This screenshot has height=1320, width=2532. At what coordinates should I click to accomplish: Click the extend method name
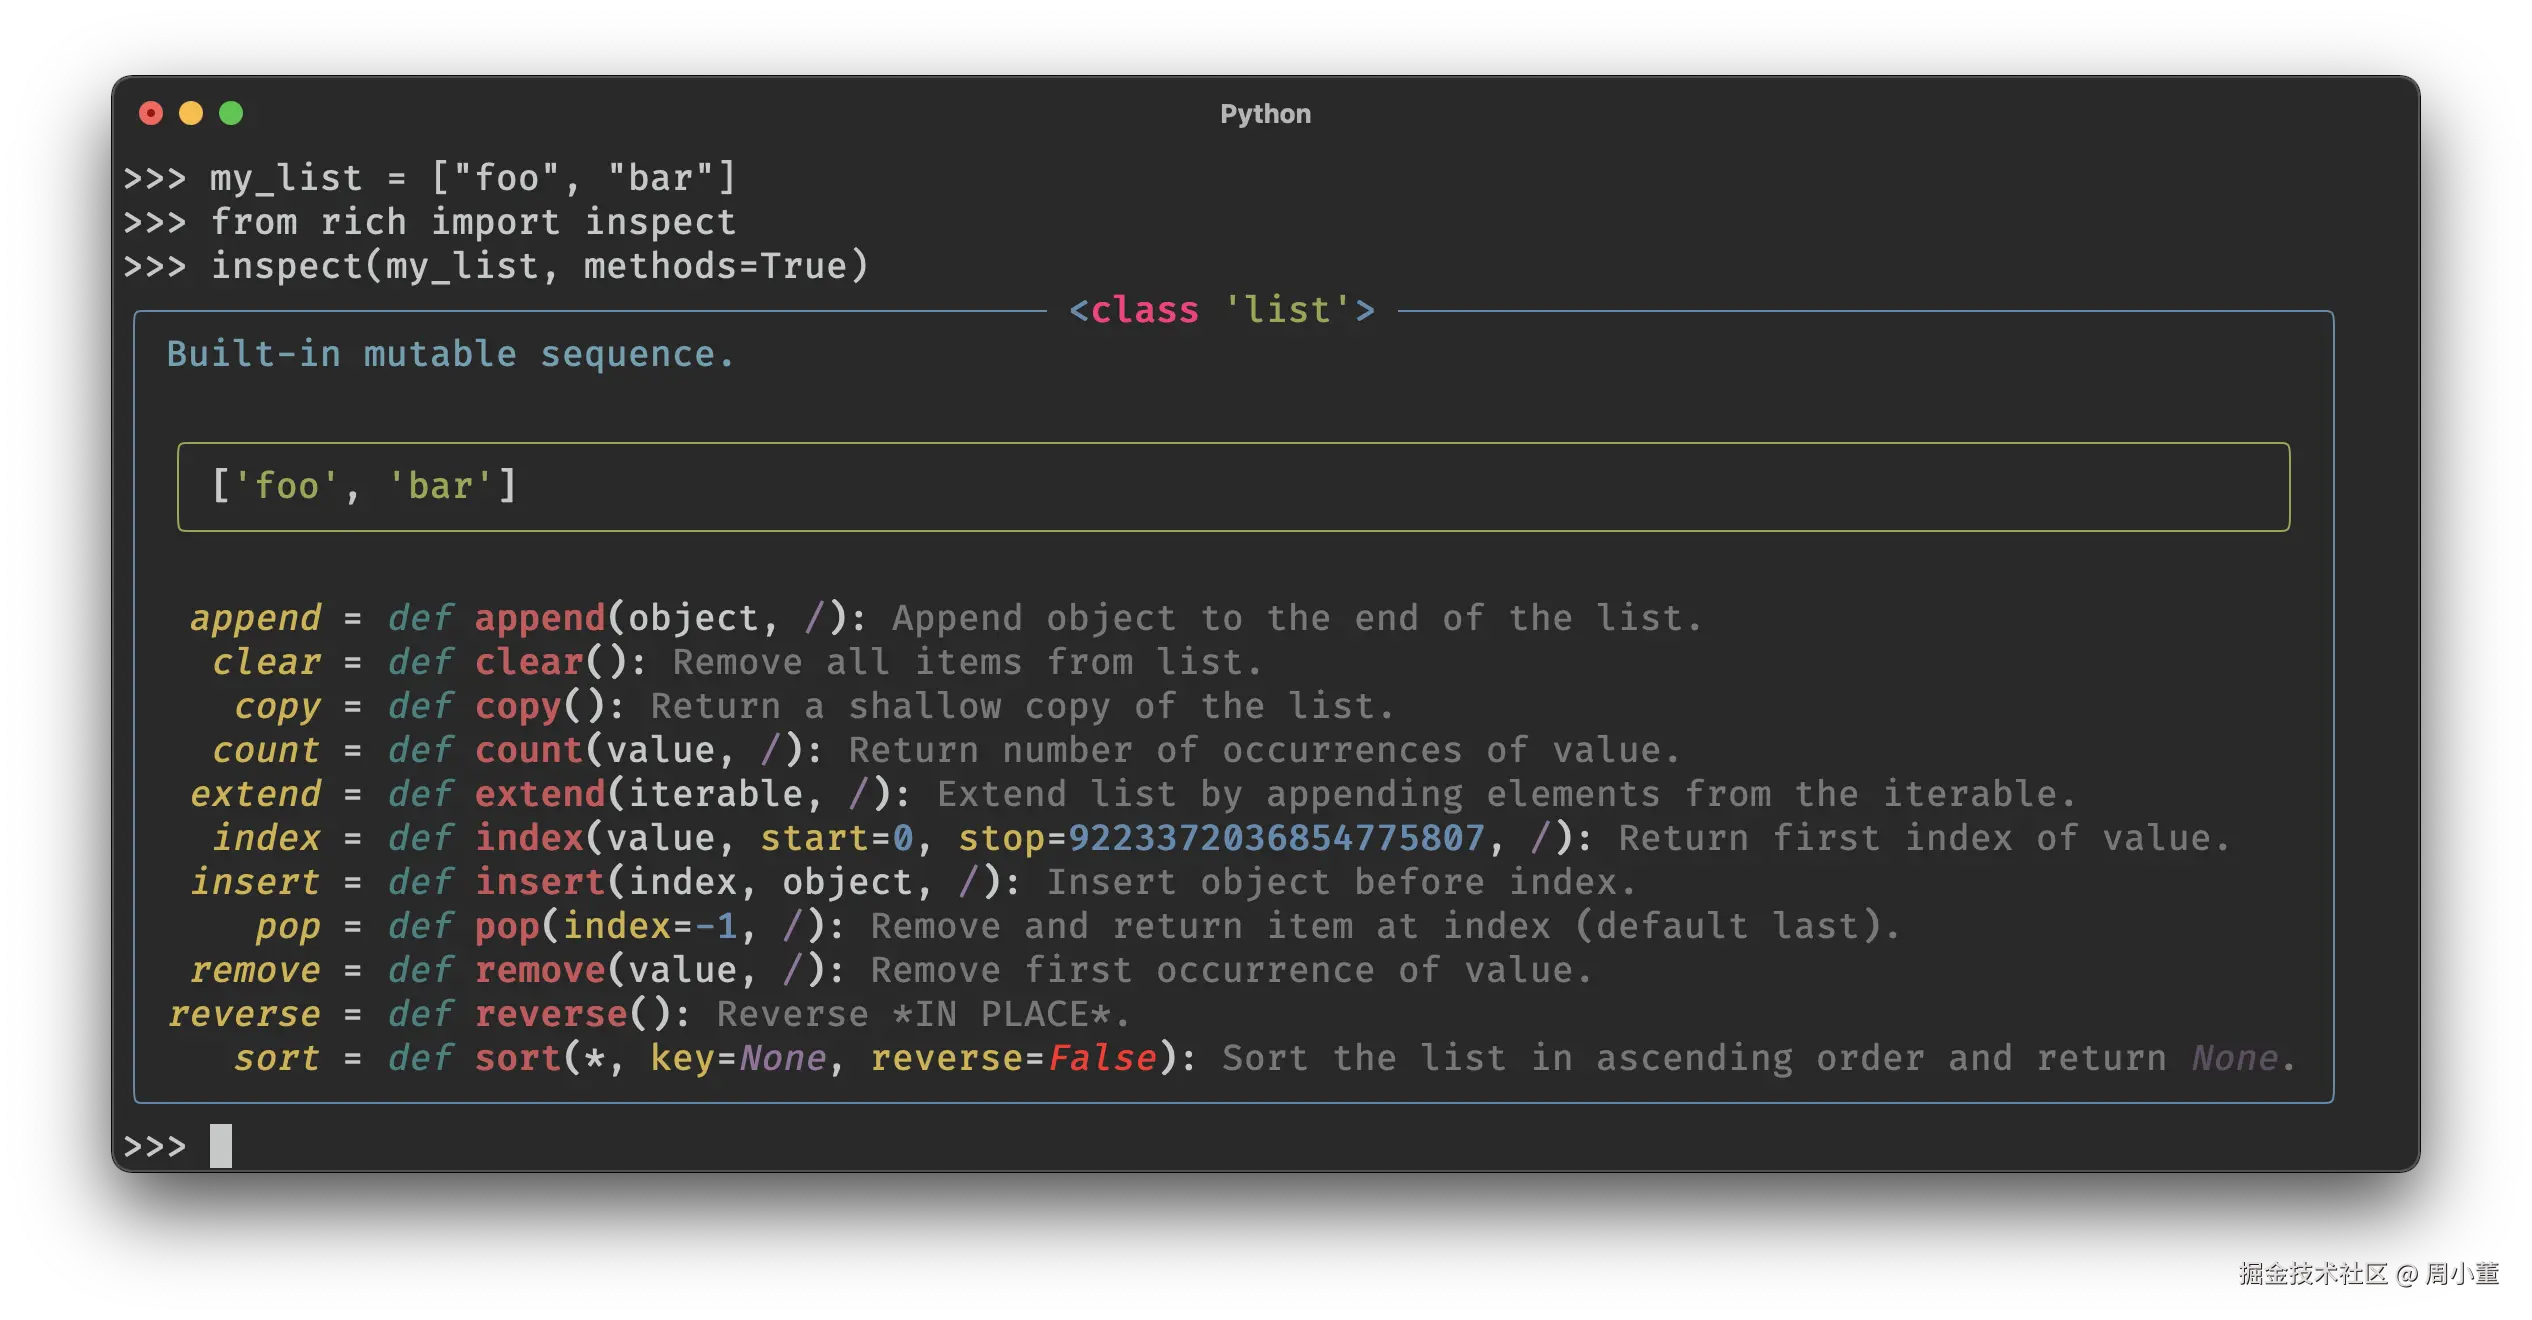pos(256,794)
